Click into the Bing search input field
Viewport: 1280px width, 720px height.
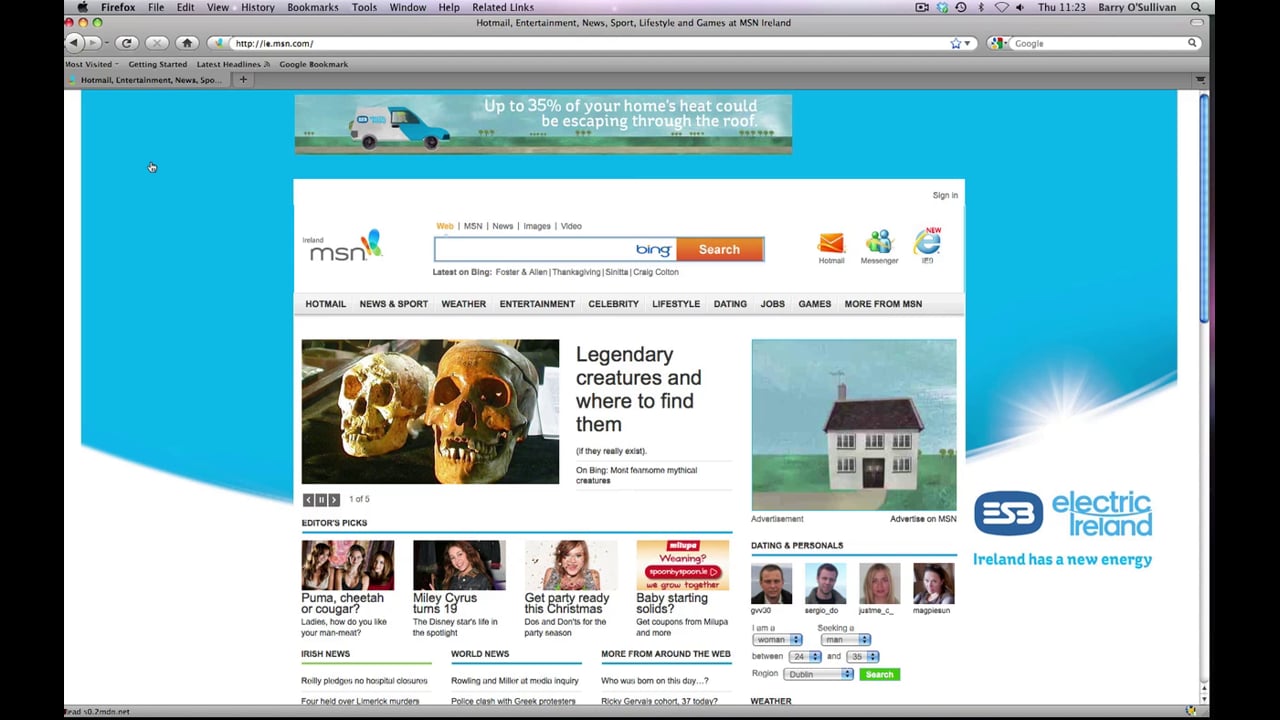coord(554,249)
